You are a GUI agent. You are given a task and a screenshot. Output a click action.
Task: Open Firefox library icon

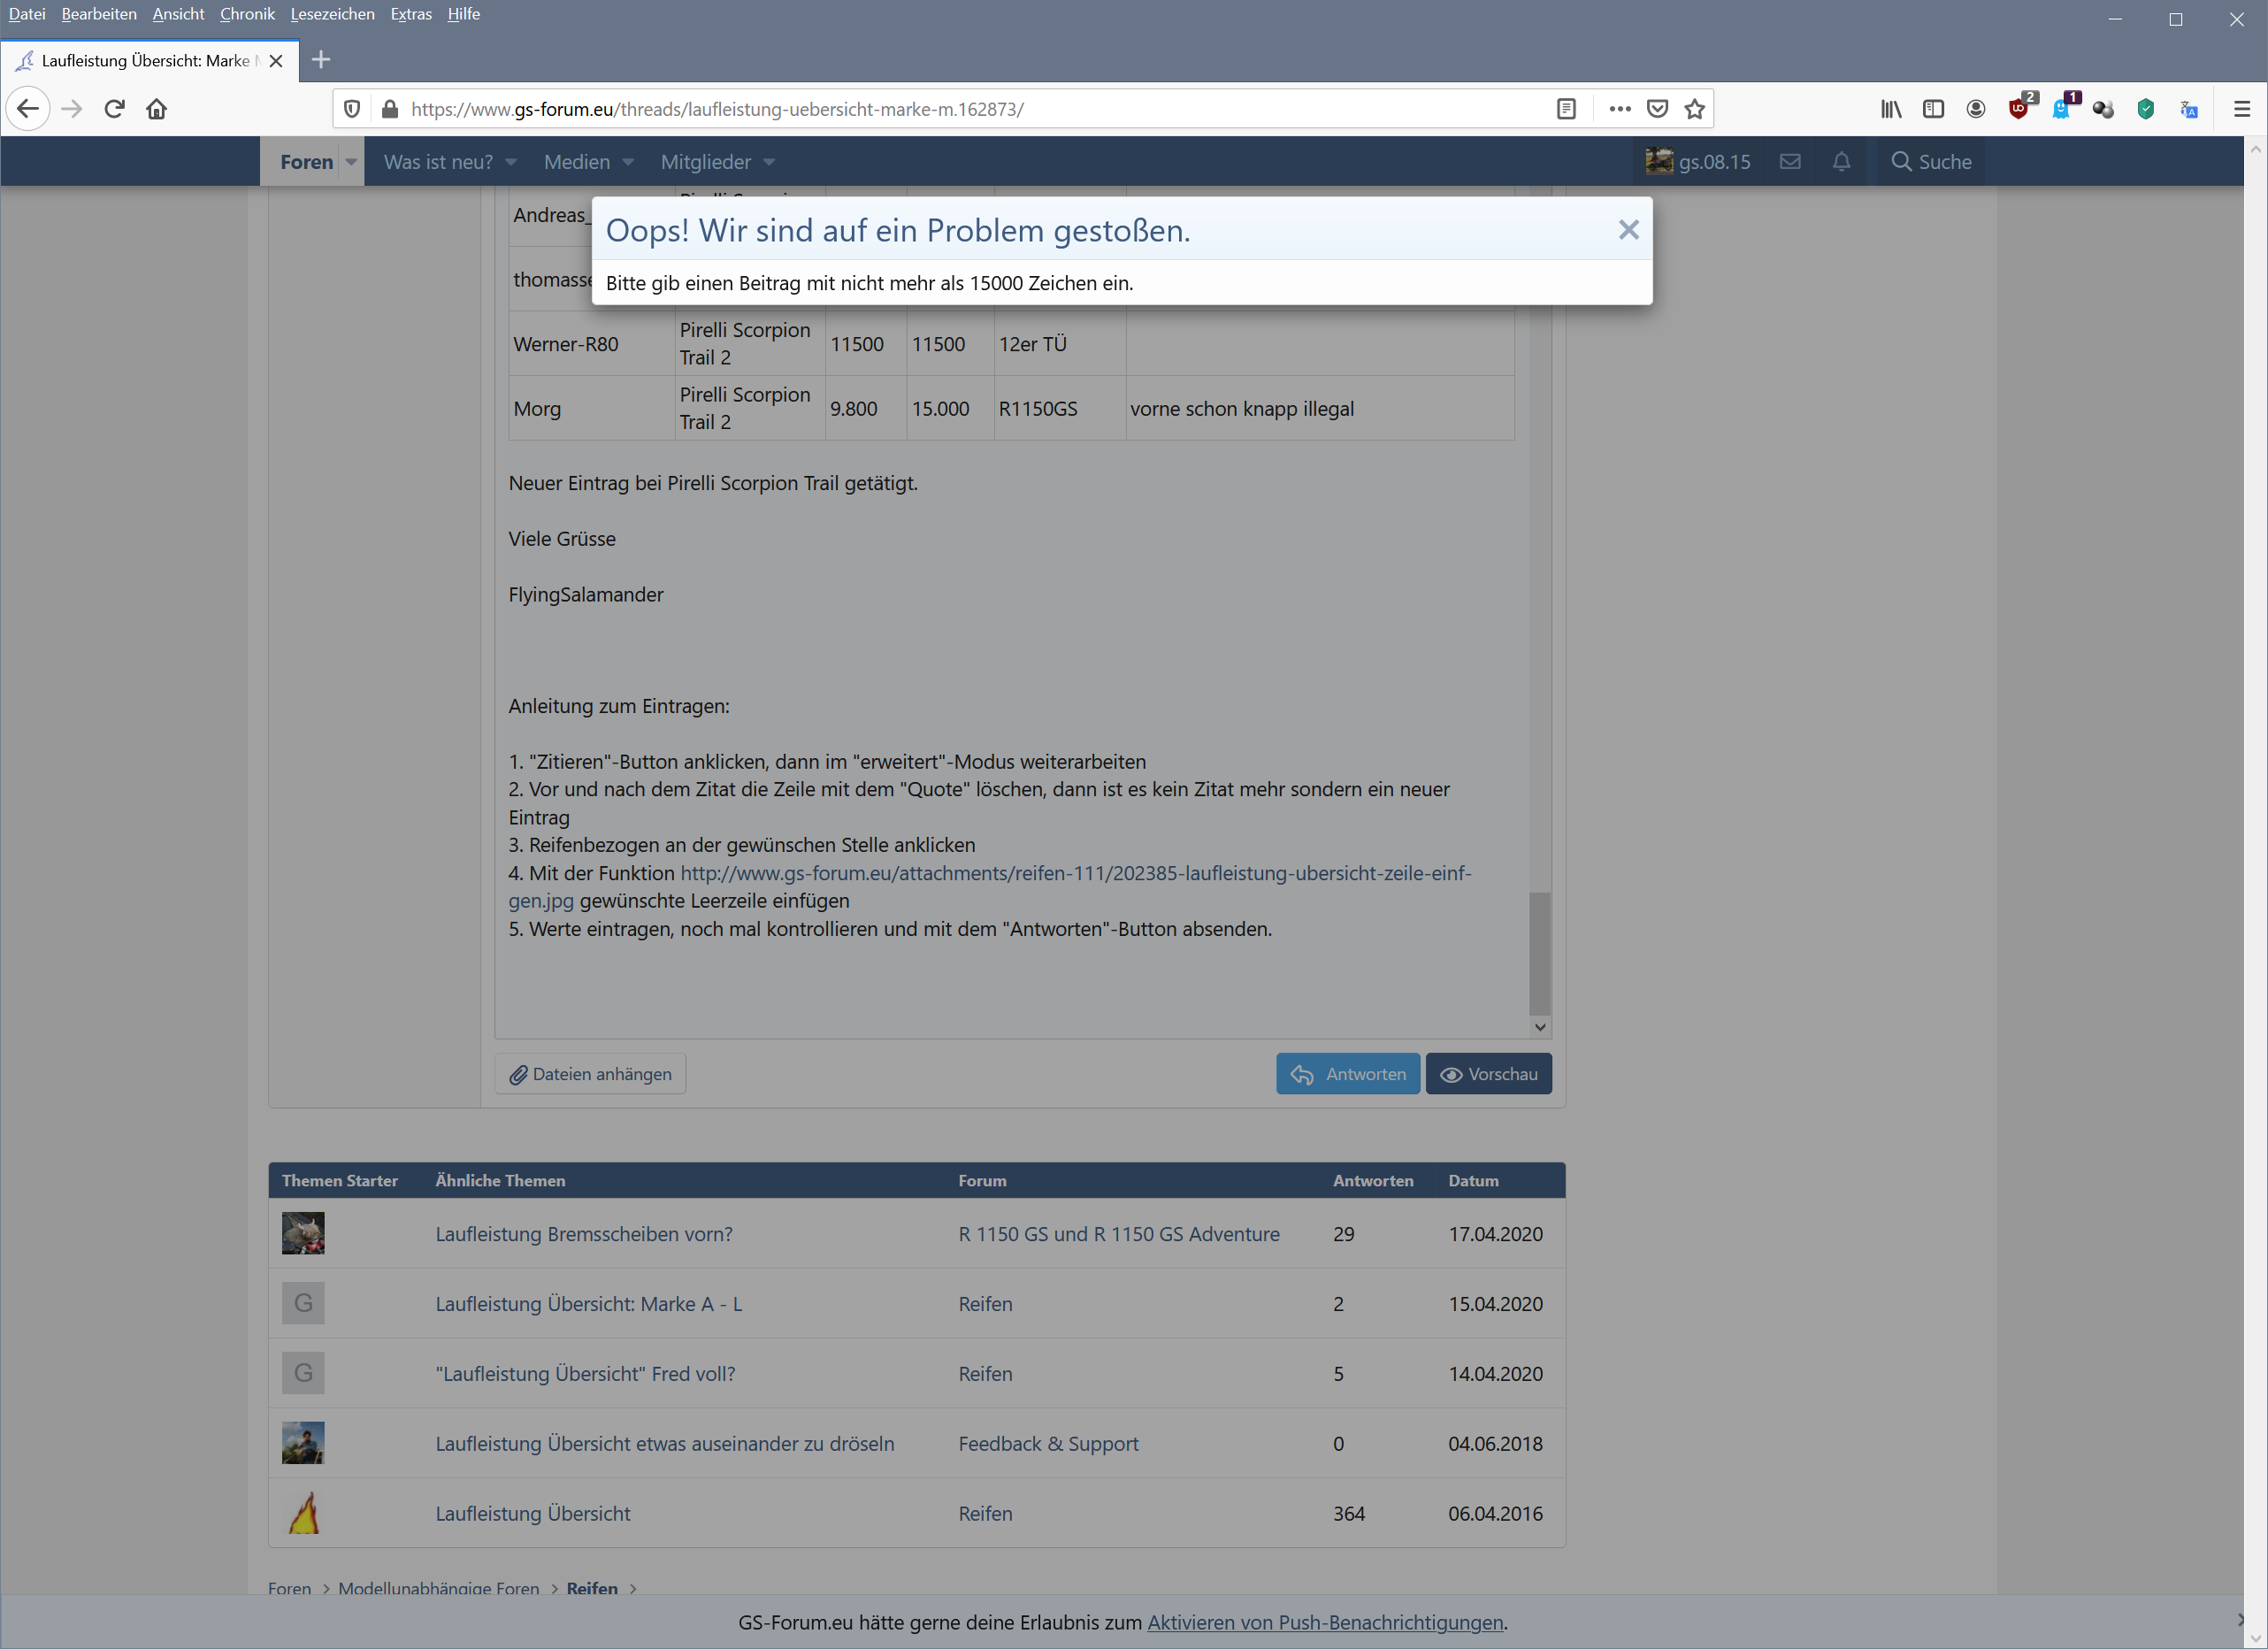1890,109
